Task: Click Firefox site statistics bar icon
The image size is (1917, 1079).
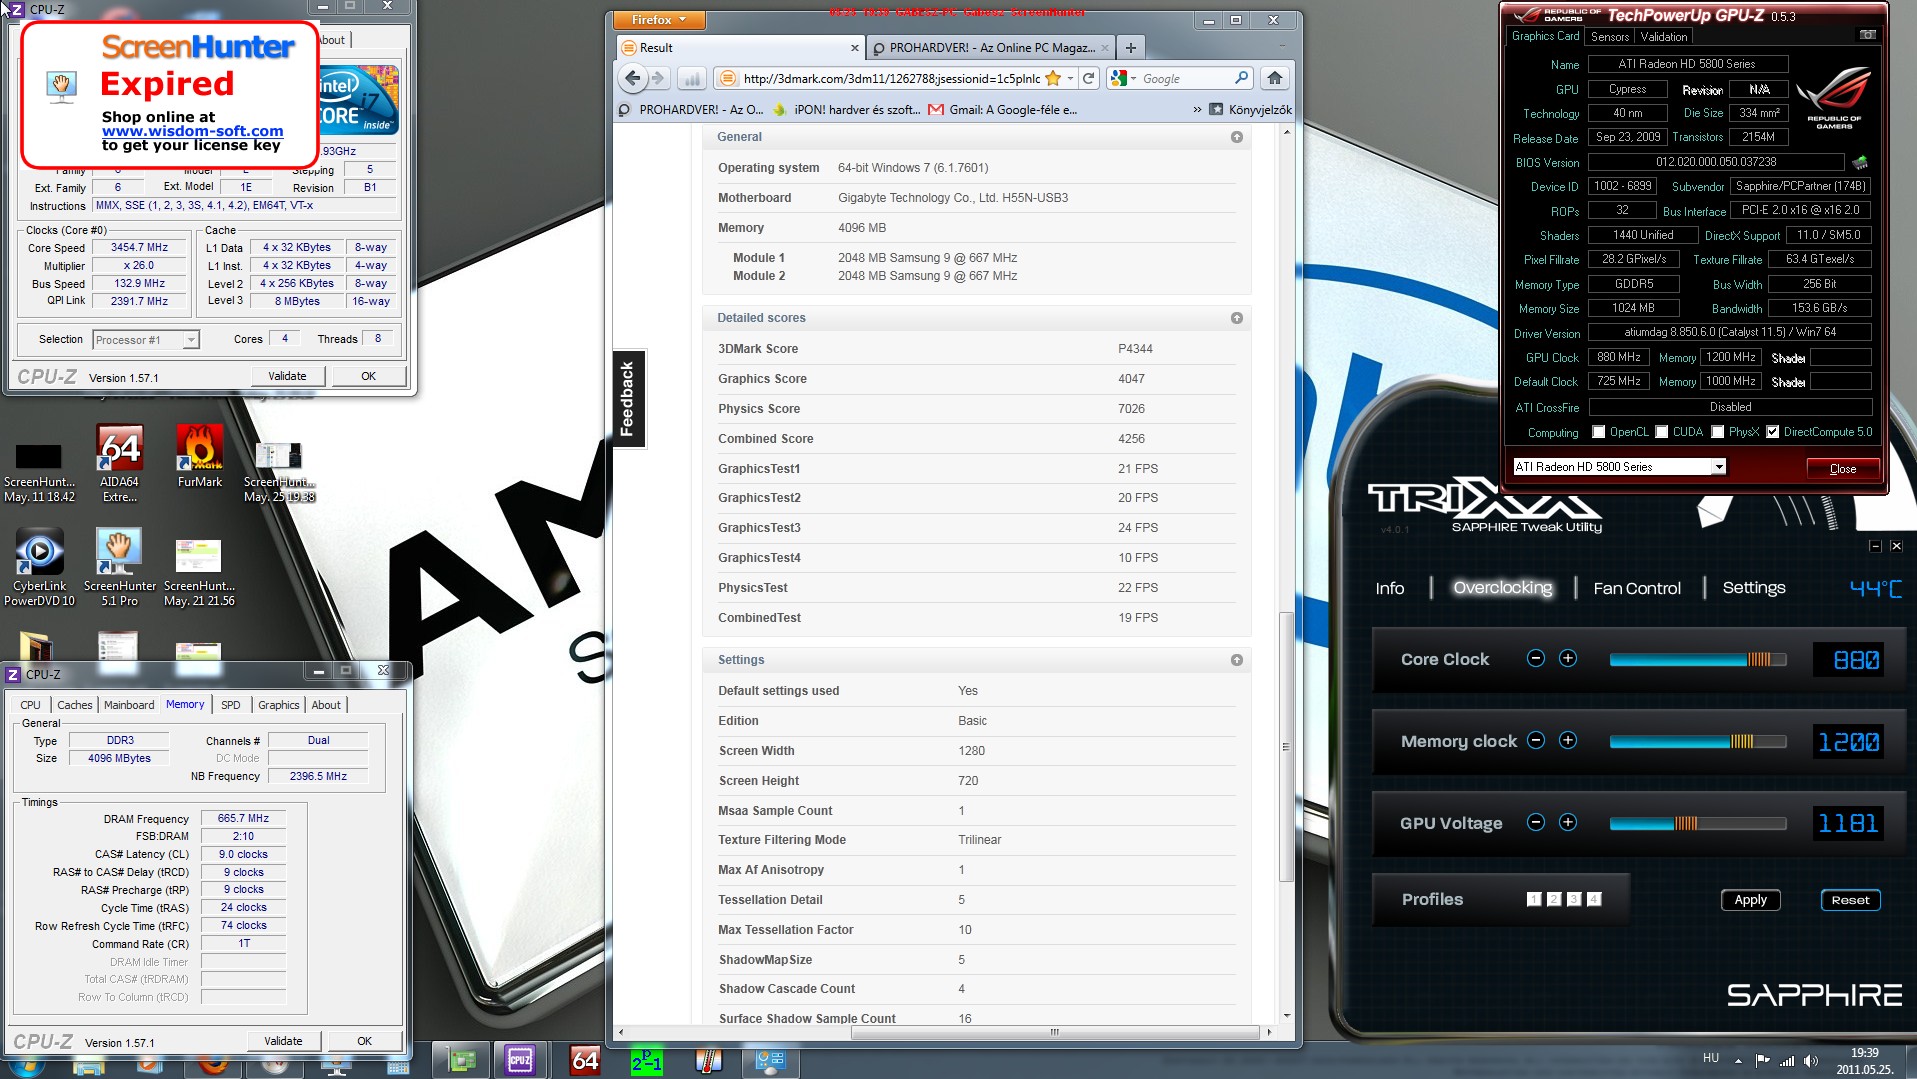Action: tap(691, 78)
